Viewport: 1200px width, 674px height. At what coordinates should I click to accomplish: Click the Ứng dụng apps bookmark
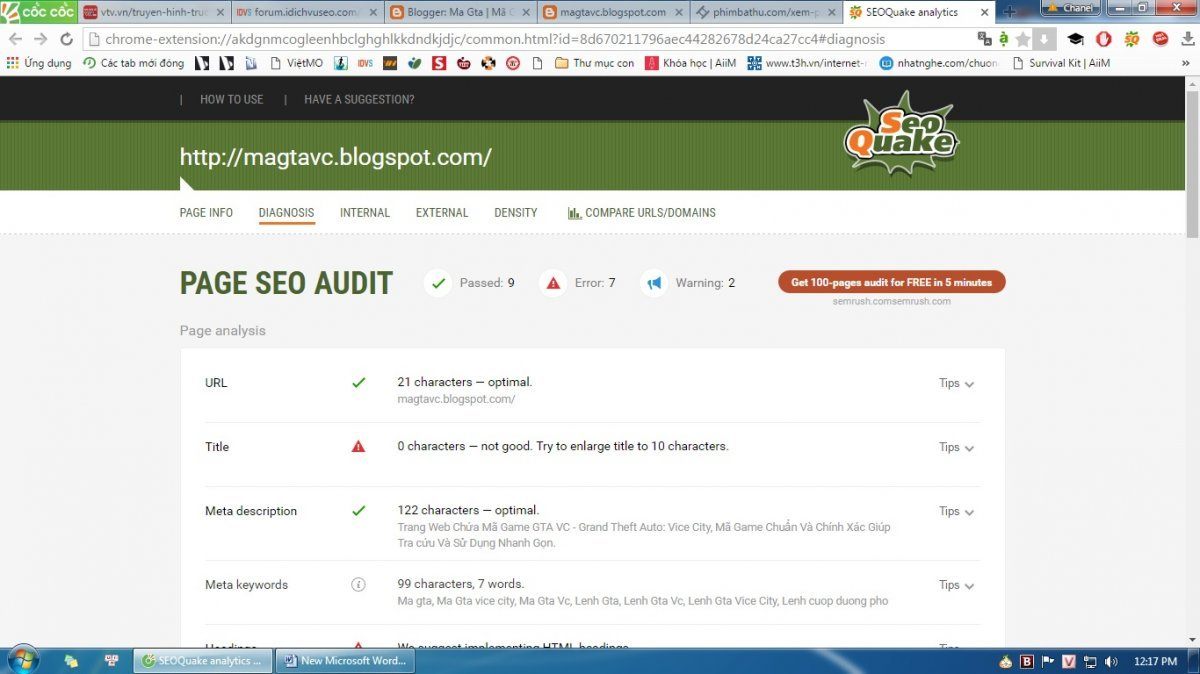pos(39,63)
